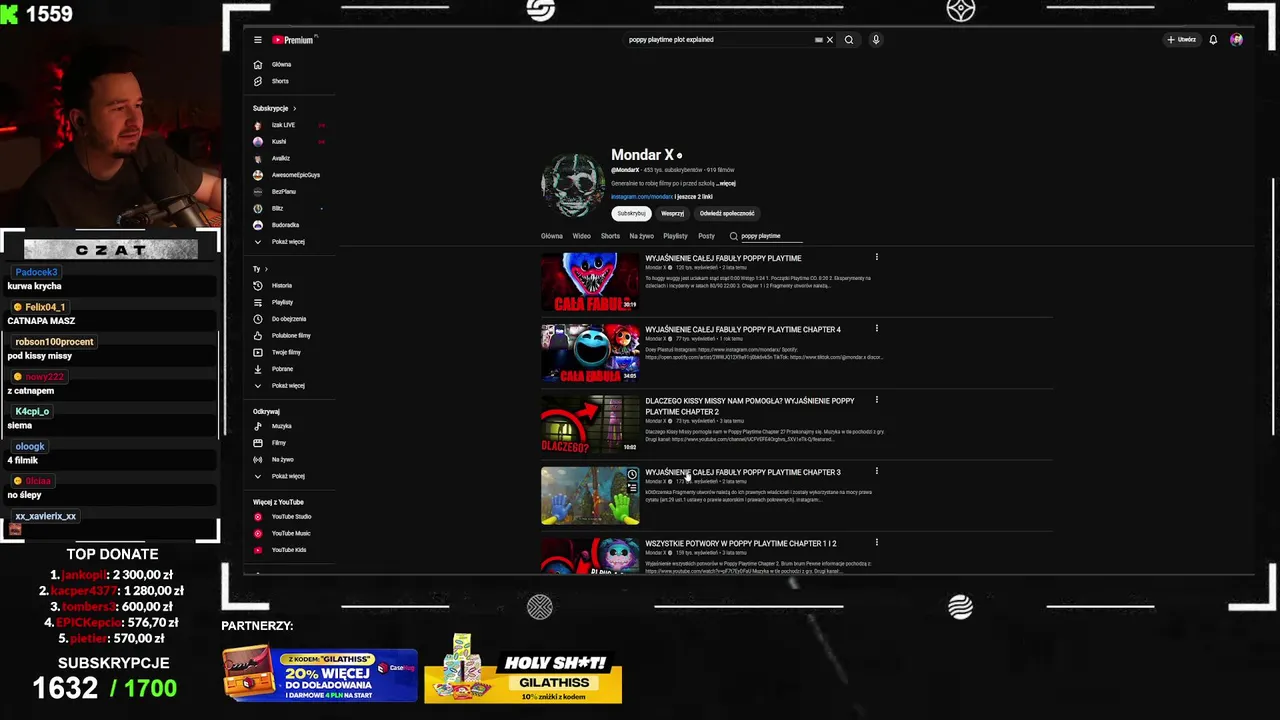
Task: Open the YouTube hamburger guide menu
Action: pos(257,40)
